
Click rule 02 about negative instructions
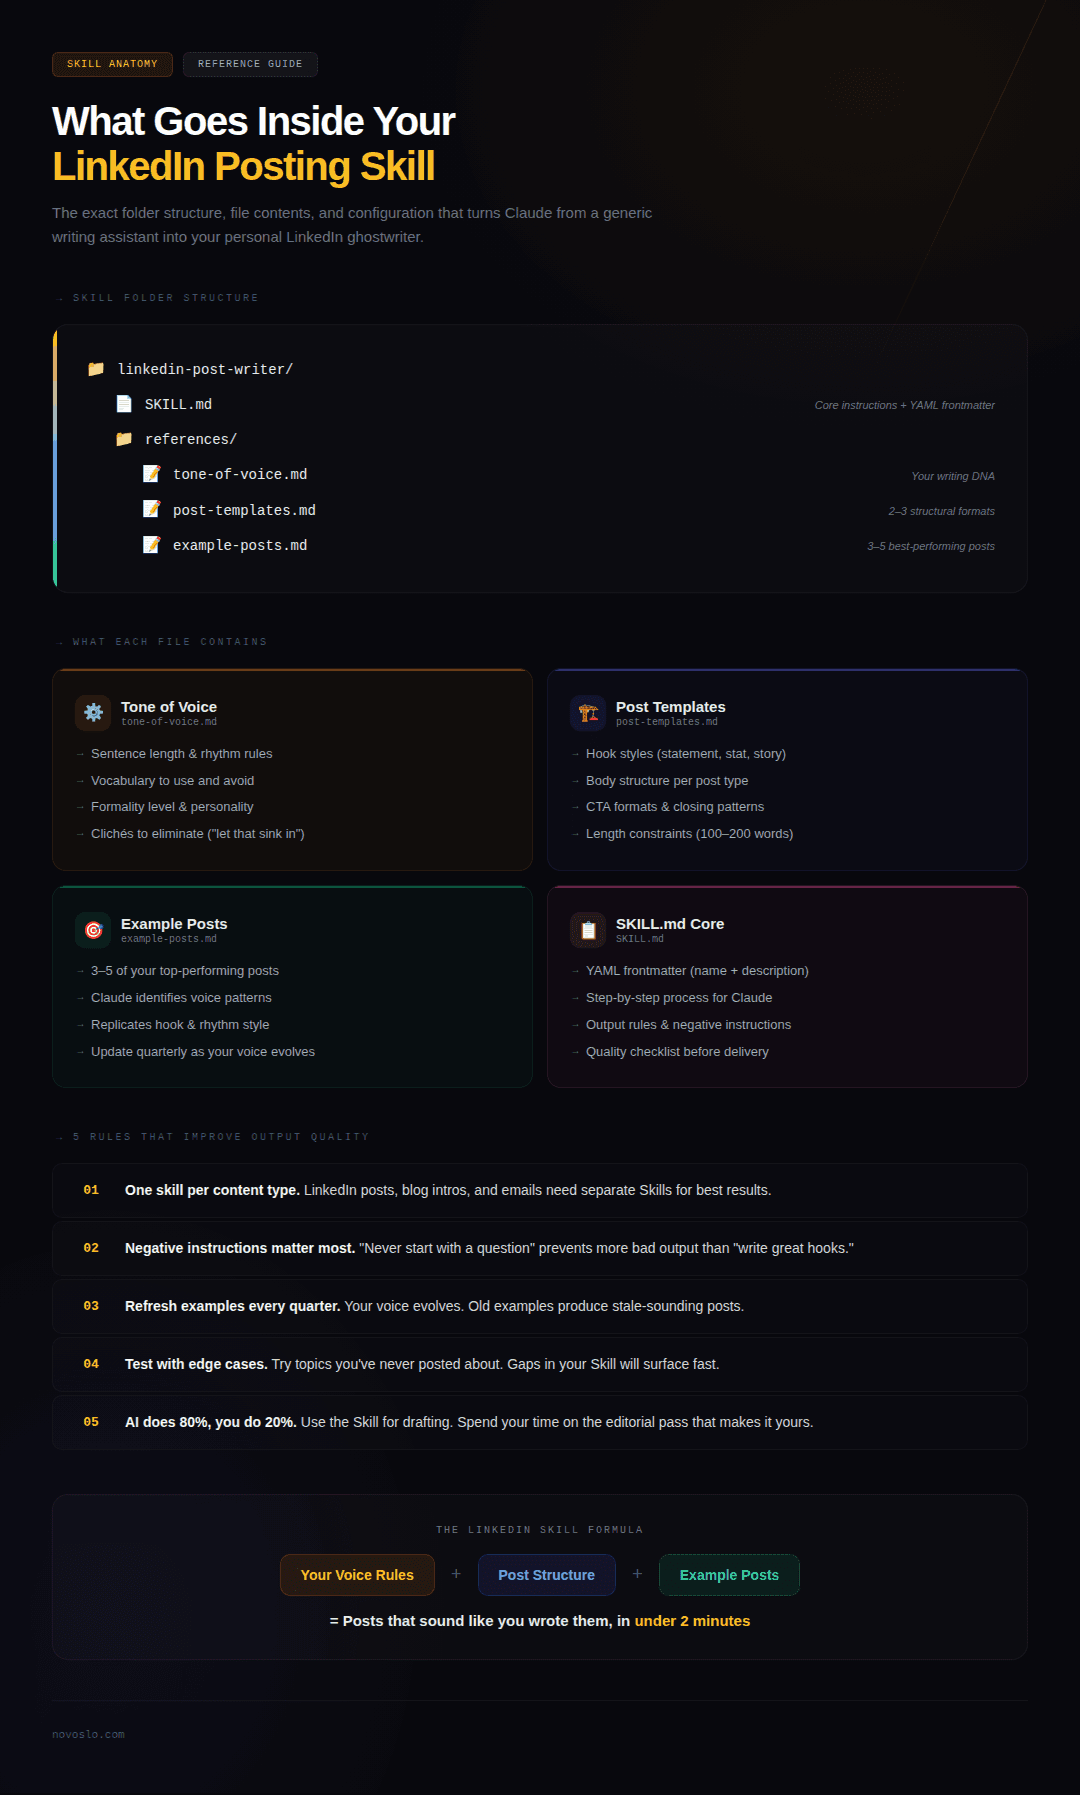coord(540,1248)
